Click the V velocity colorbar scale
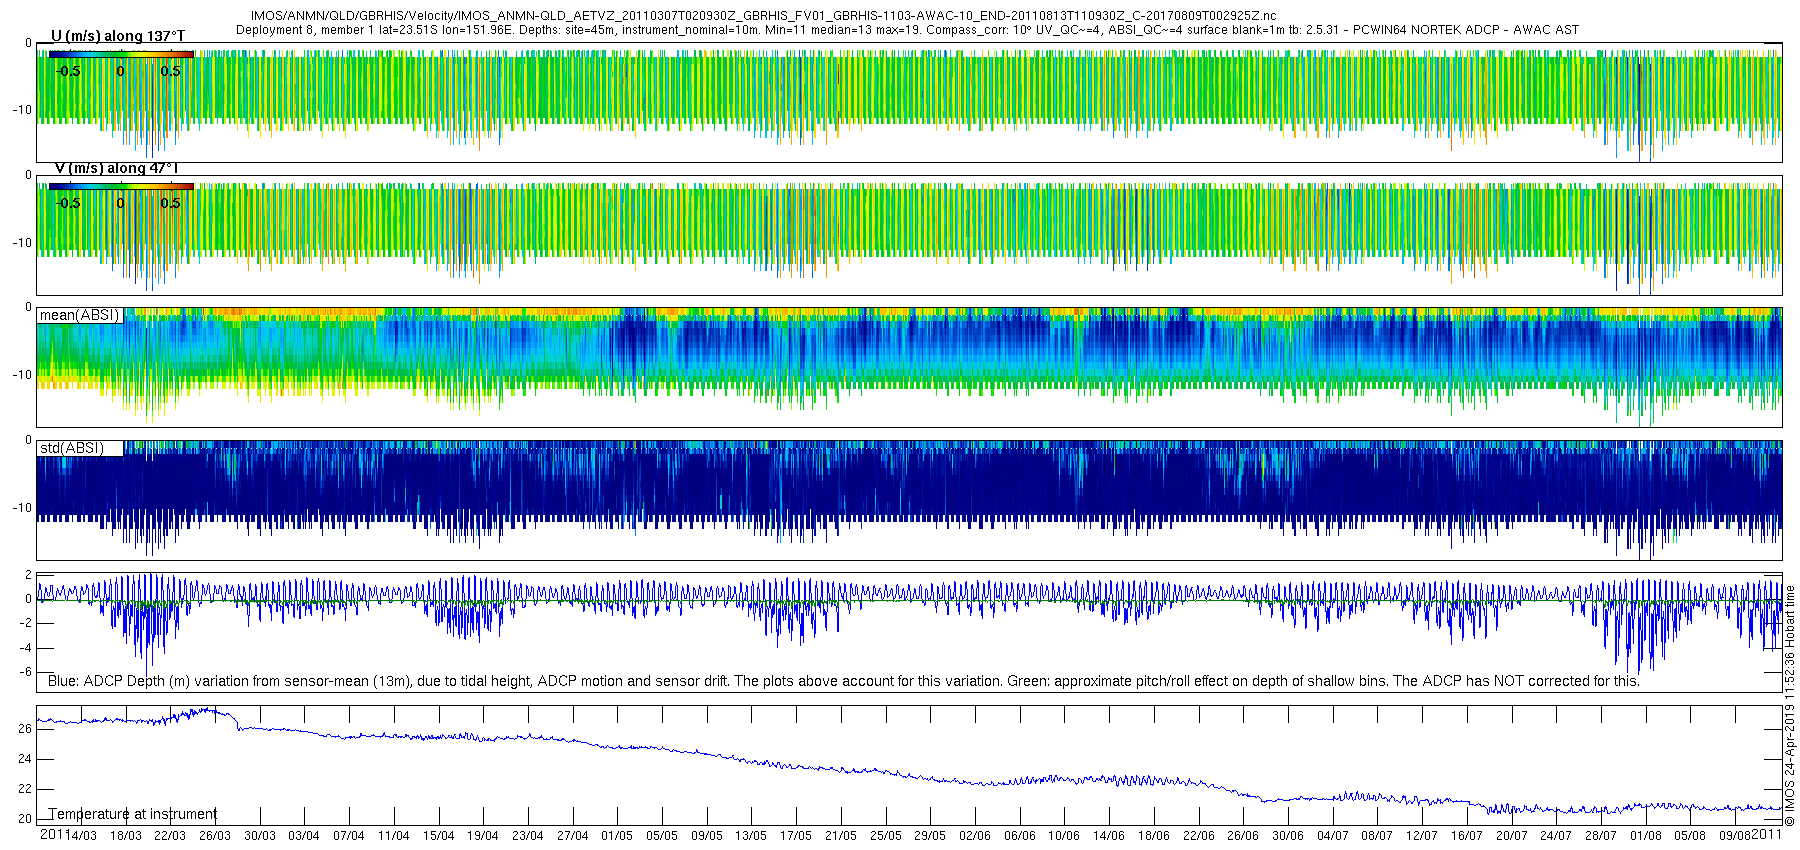The width and height of the screenshot is (1800, 850). (120, 186)
